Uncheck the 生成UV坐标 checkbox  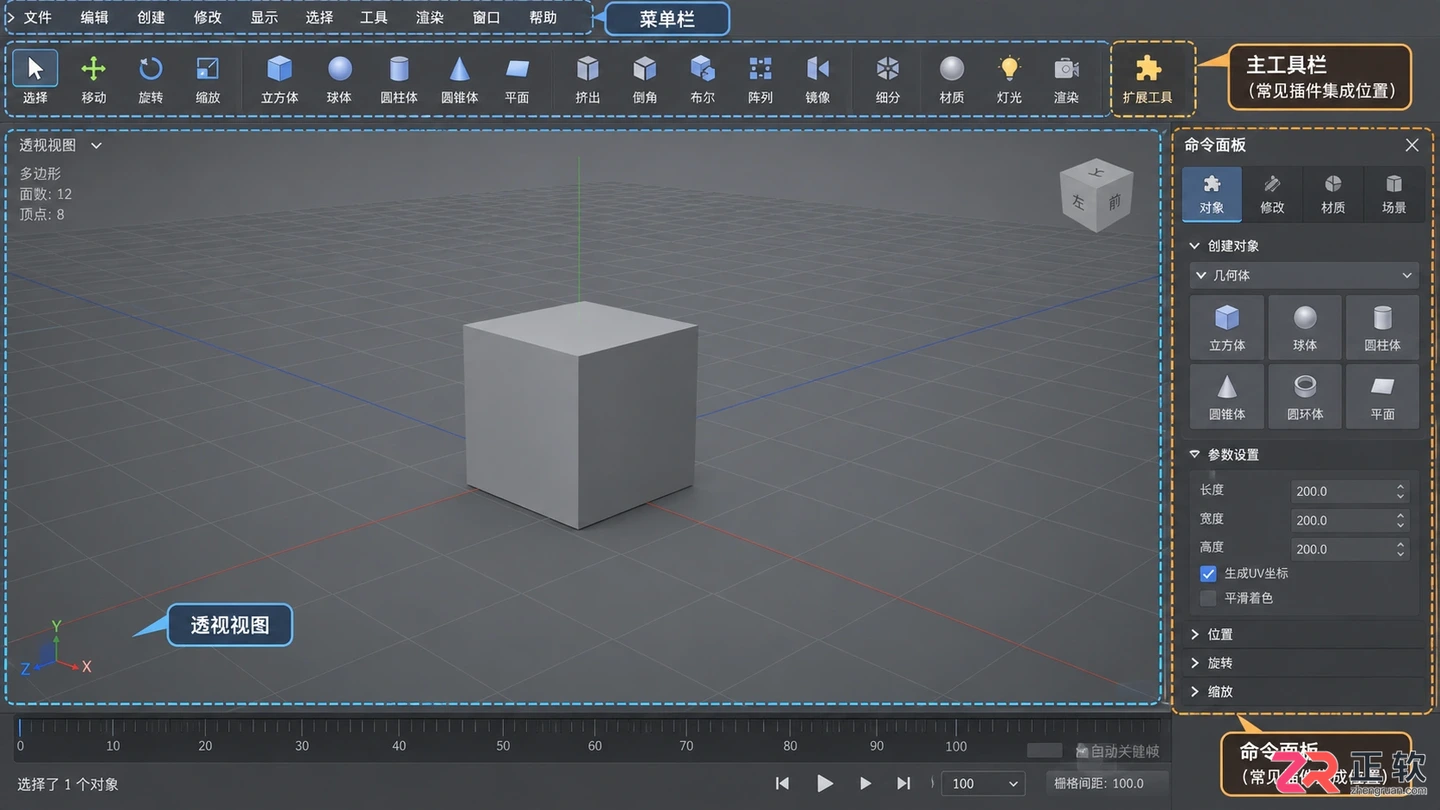click(1208, 574)
